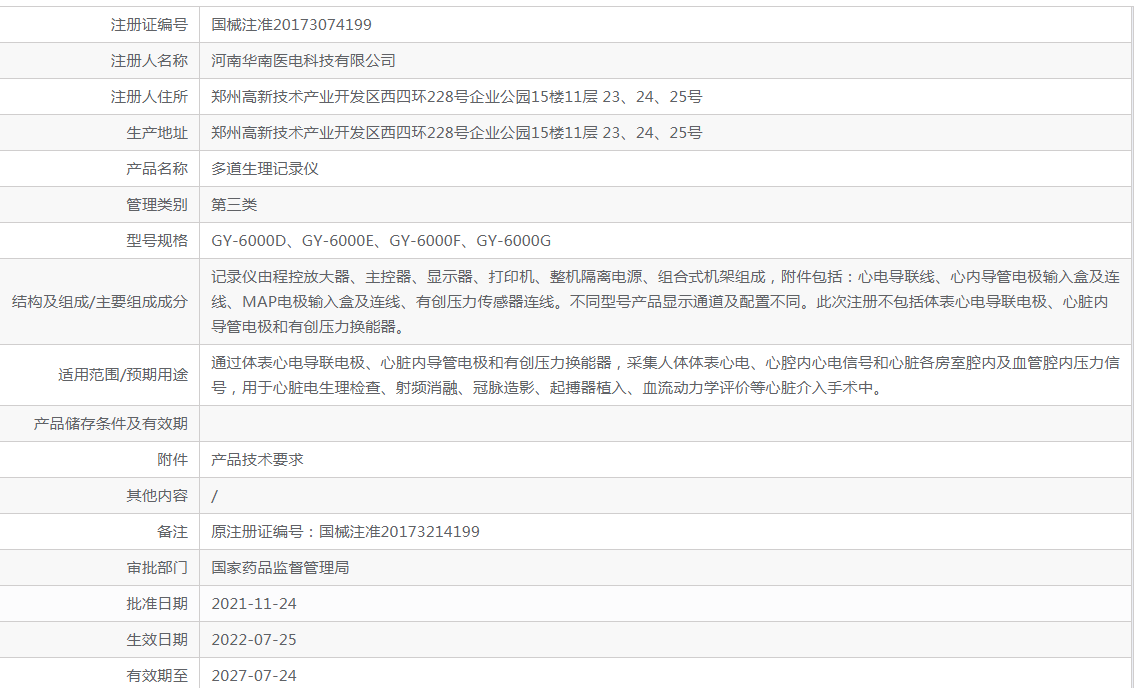
Task: Click the 其他内容 label
Action: (157, 496)
